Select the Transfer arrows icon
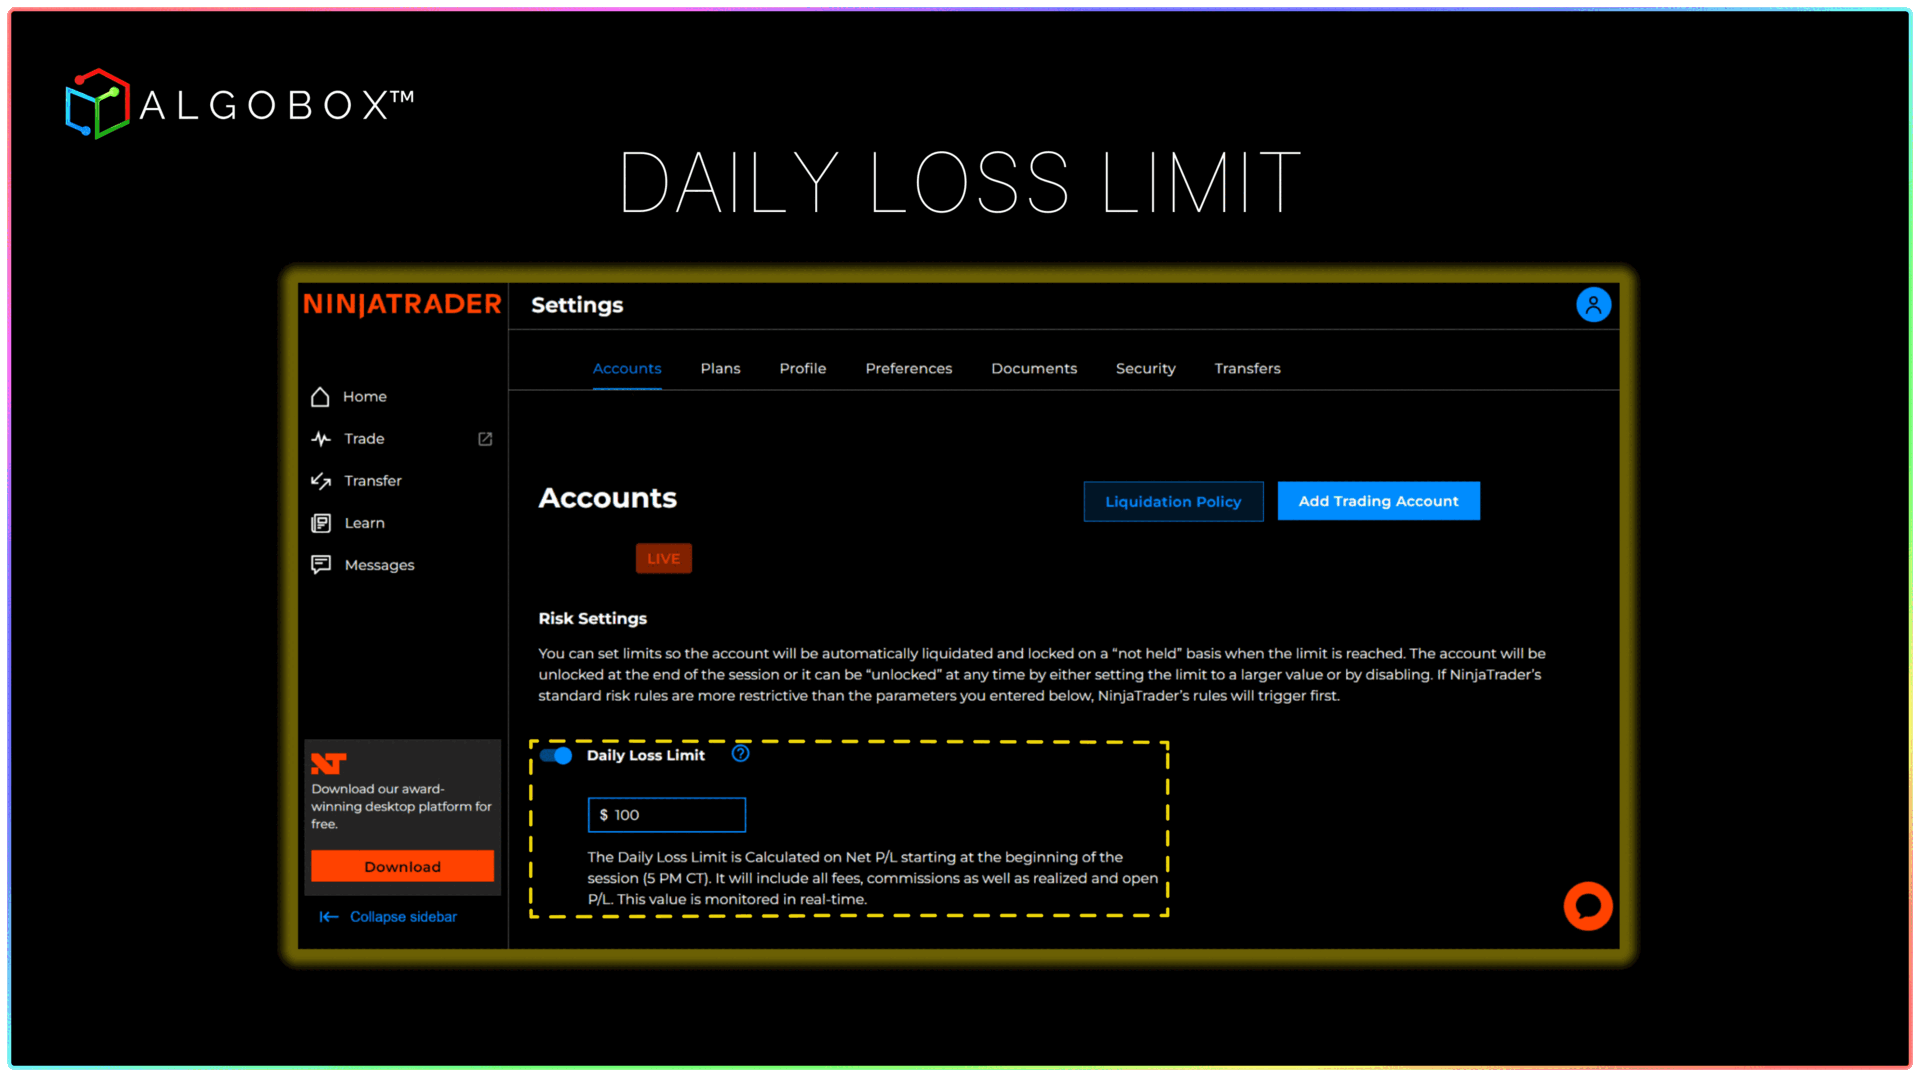The width and height of the screenshot is (1920, 1077). 321,481
